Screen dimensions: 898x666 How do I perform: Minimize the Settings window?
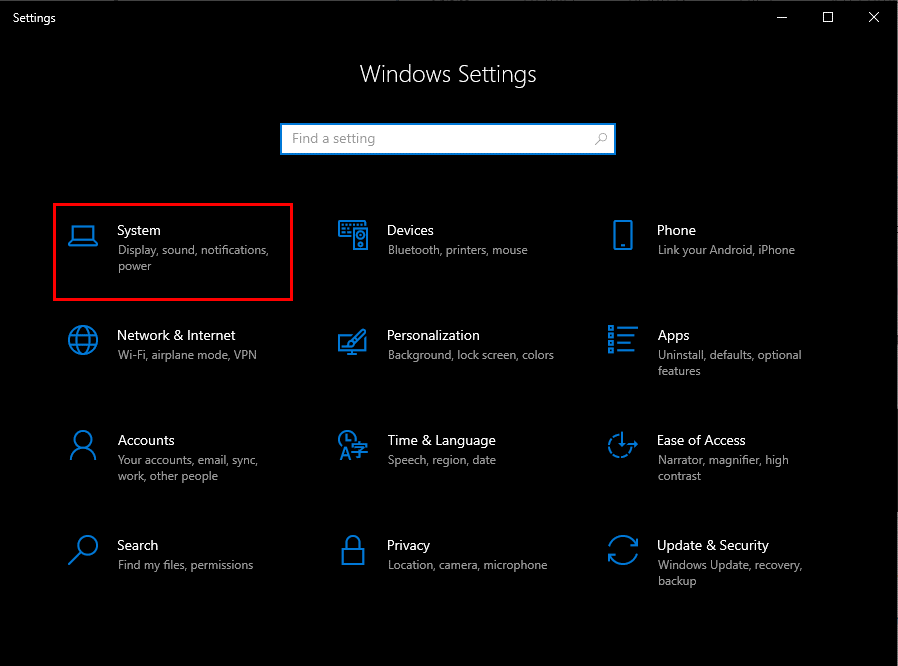781,17
